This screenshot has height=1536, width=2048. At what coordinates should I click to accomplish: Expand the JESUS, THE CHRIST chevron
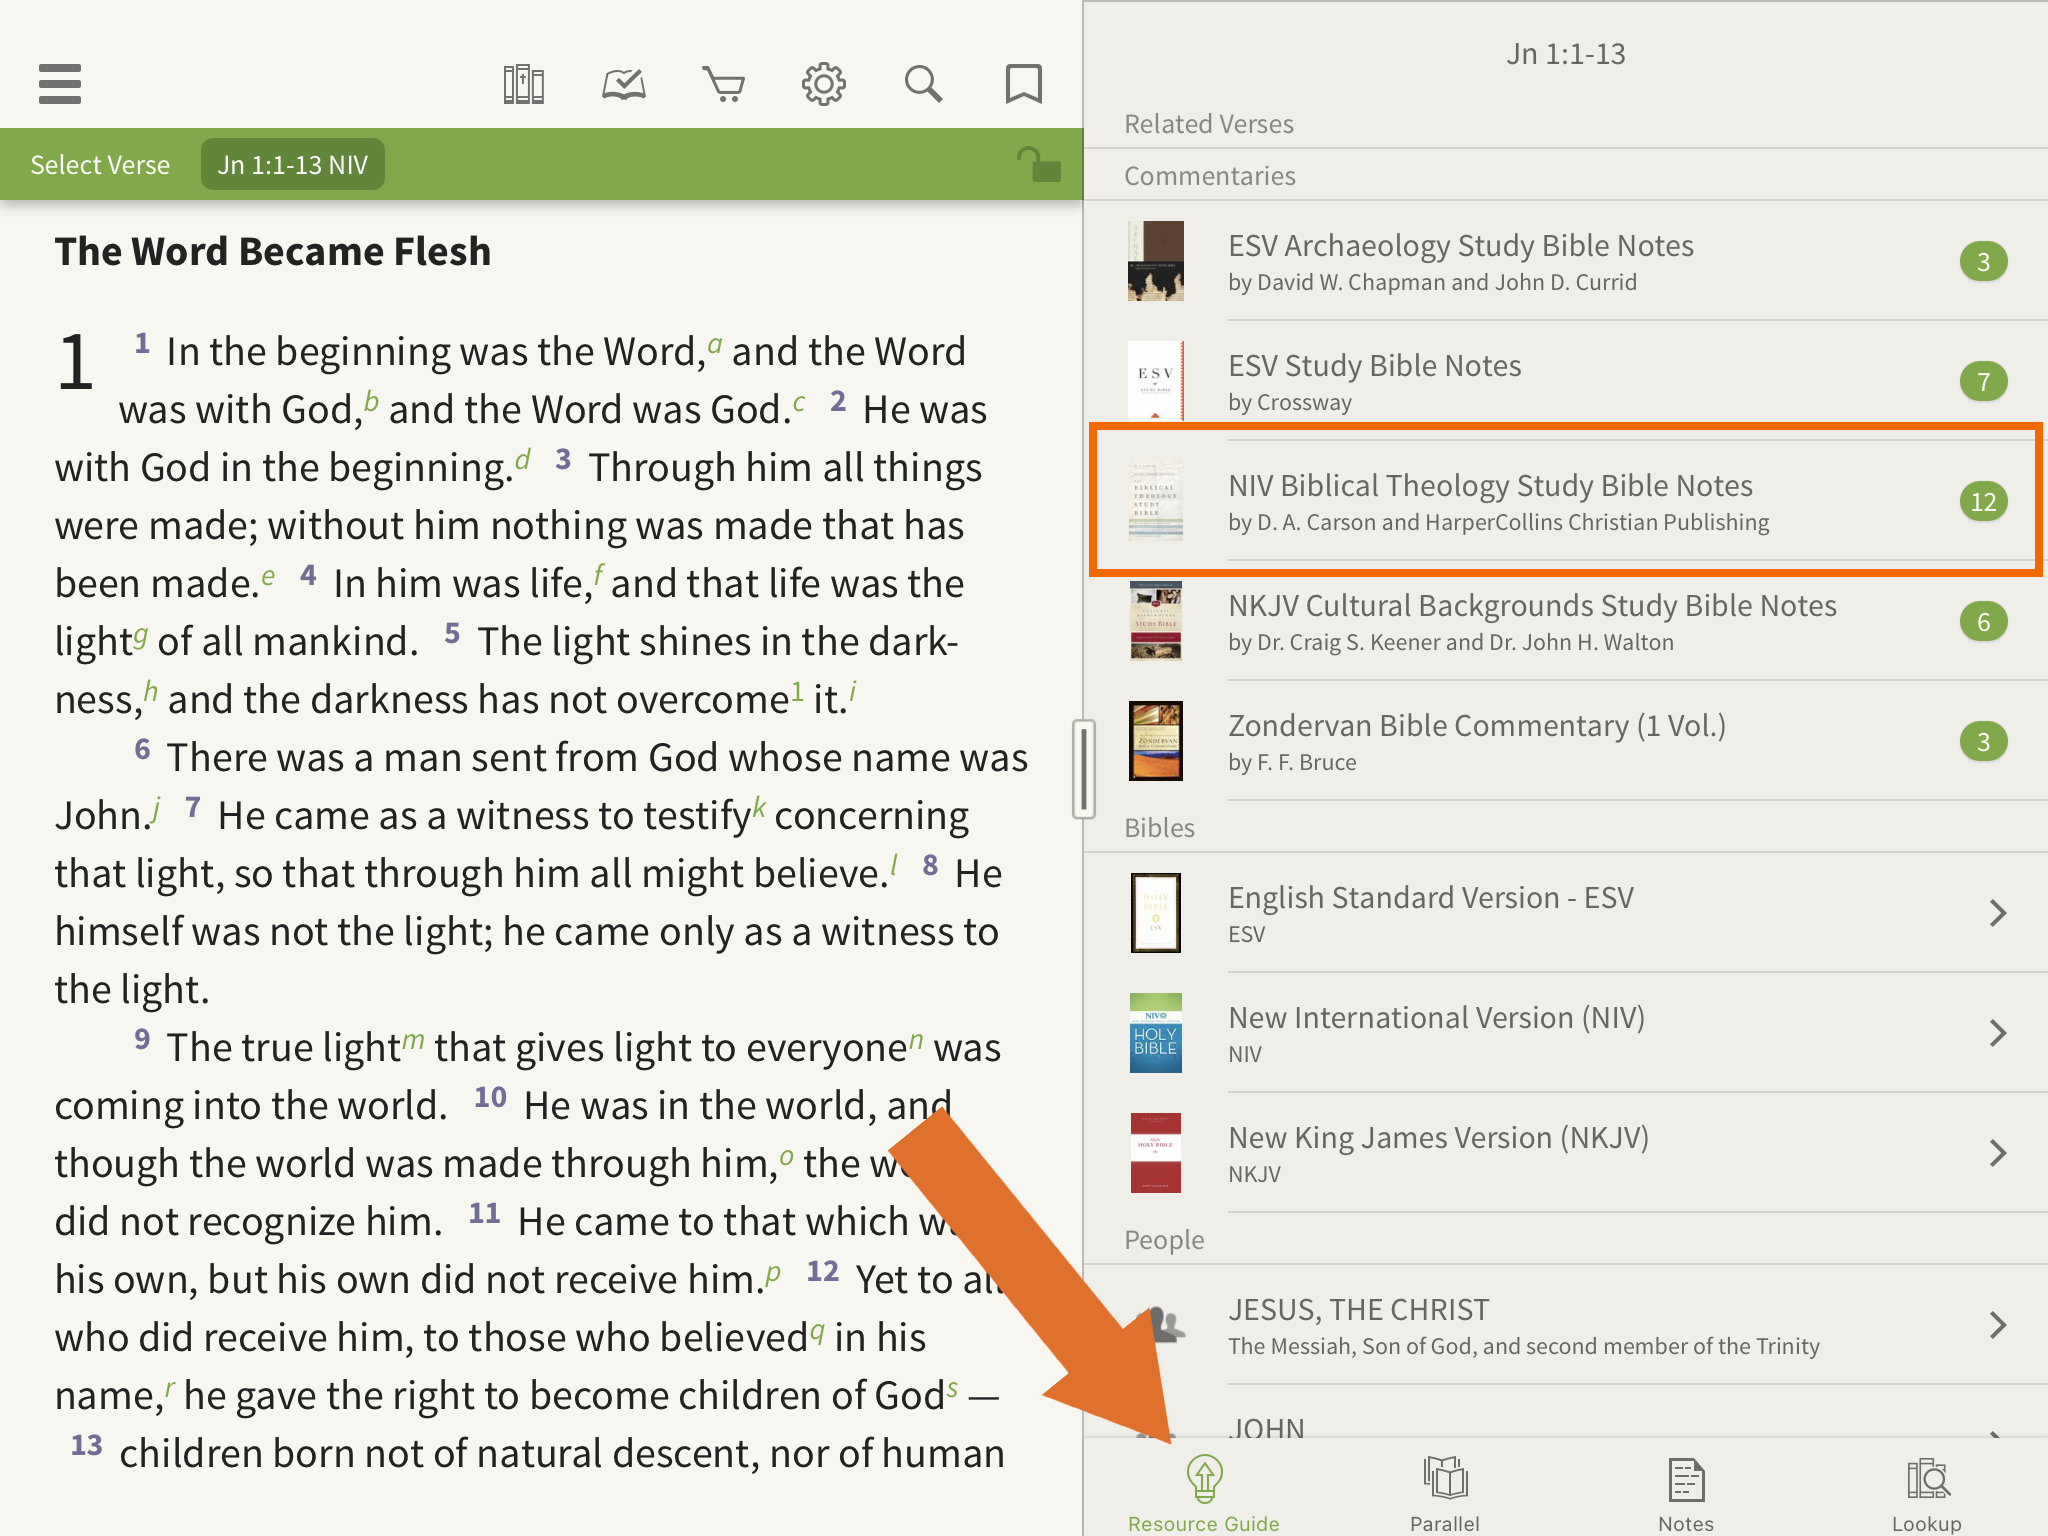point(1997,1325)
